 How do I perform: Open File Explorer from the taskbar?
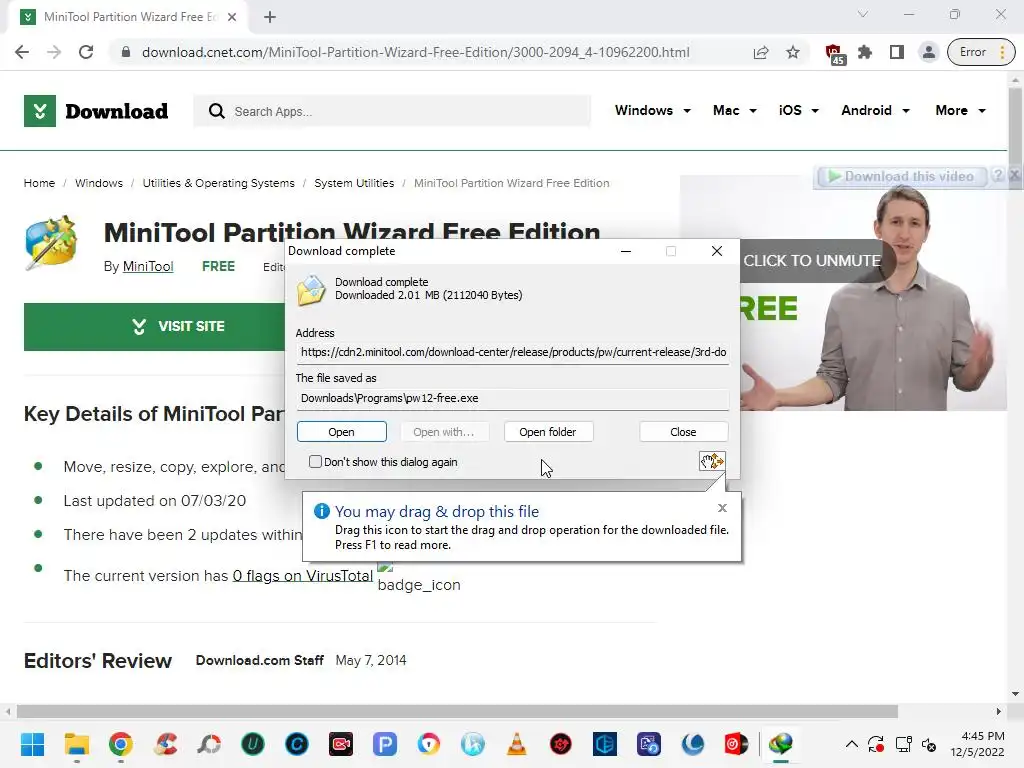[76, 744]
